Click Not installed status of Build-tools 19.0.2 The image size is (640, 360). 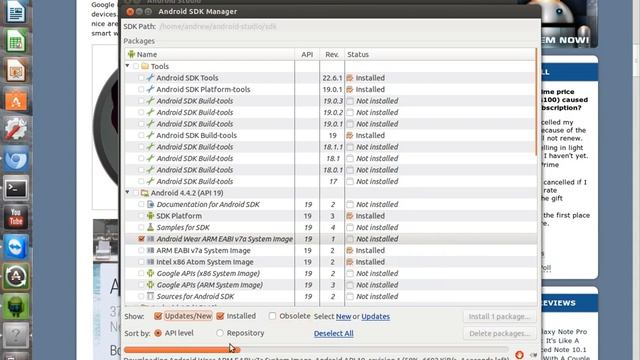click(x=377, y=112)
